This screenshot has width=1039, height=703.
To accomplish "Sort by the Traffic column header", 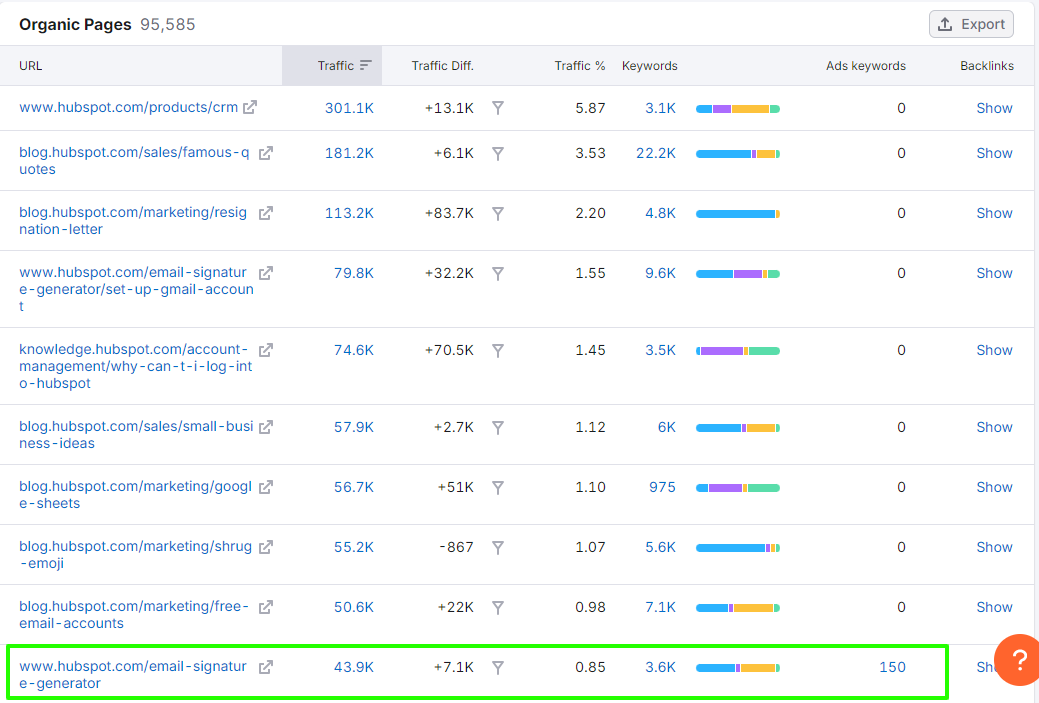I will (332, 66).
